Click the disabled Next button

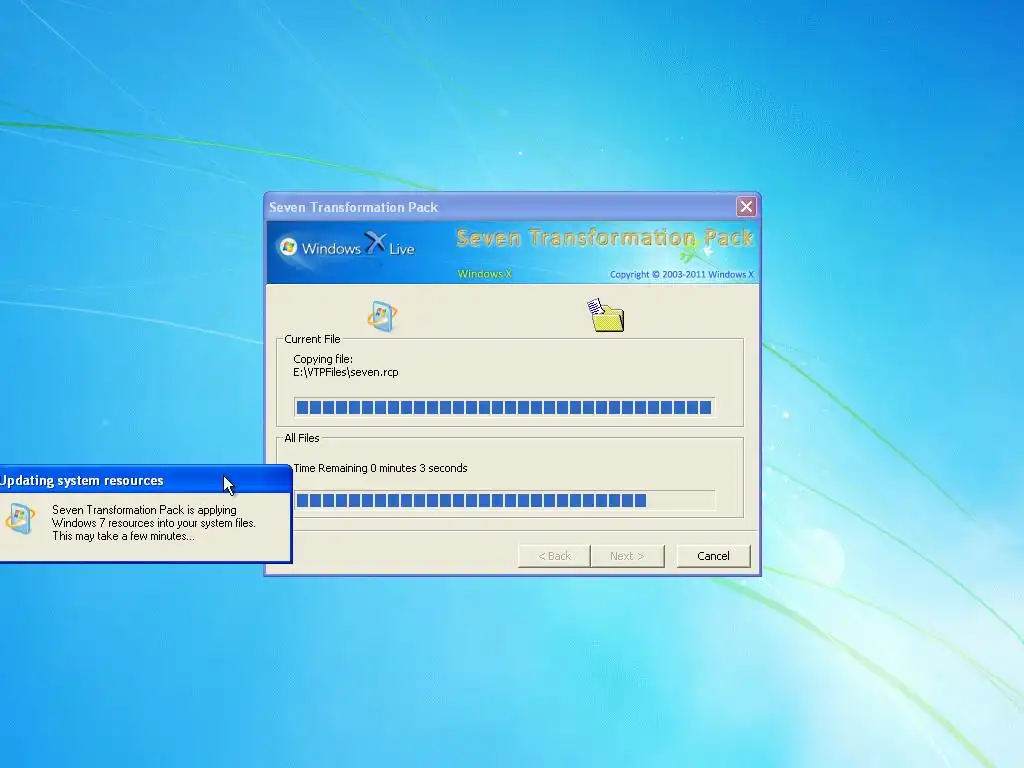[x=627, y=556]
